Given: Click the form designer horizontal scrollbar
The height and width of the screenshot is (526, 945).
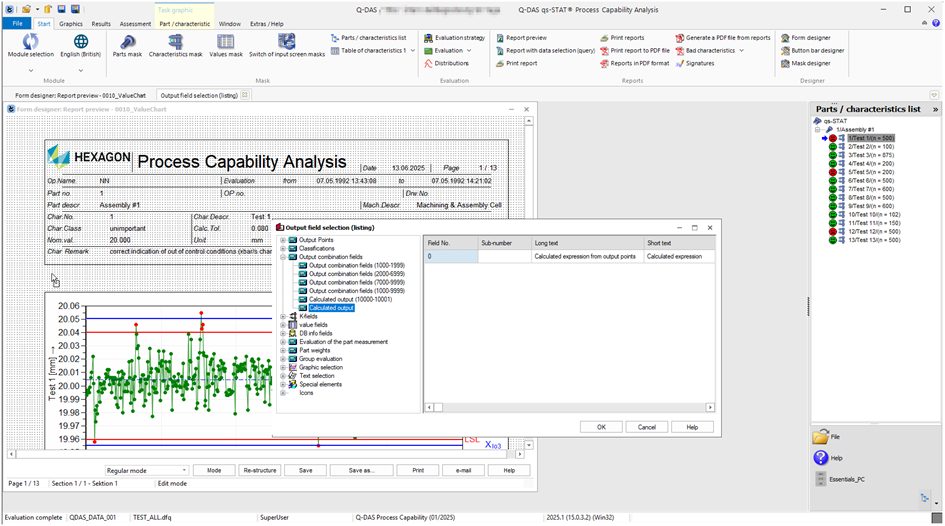Looking at the screenshot, I should [x=265, y=454].
